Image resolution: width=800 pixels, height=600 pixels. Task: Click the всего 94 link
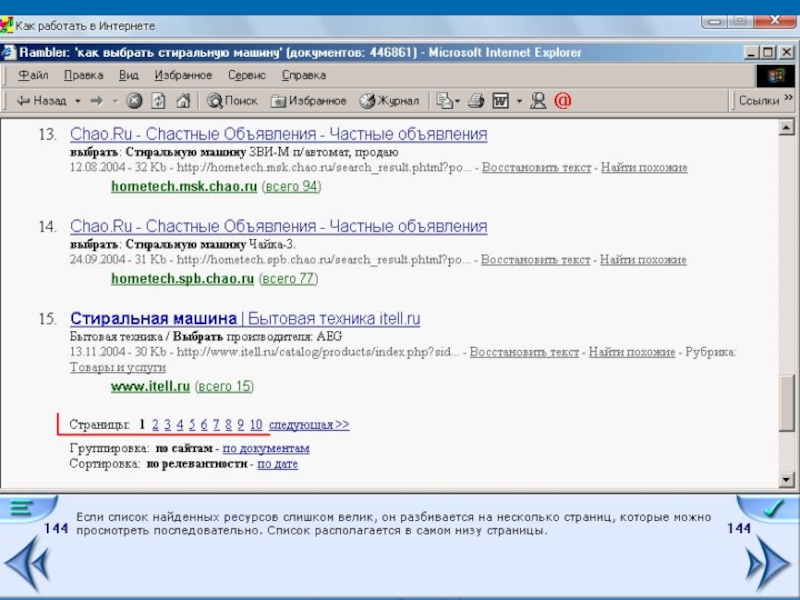pos(291,186)
